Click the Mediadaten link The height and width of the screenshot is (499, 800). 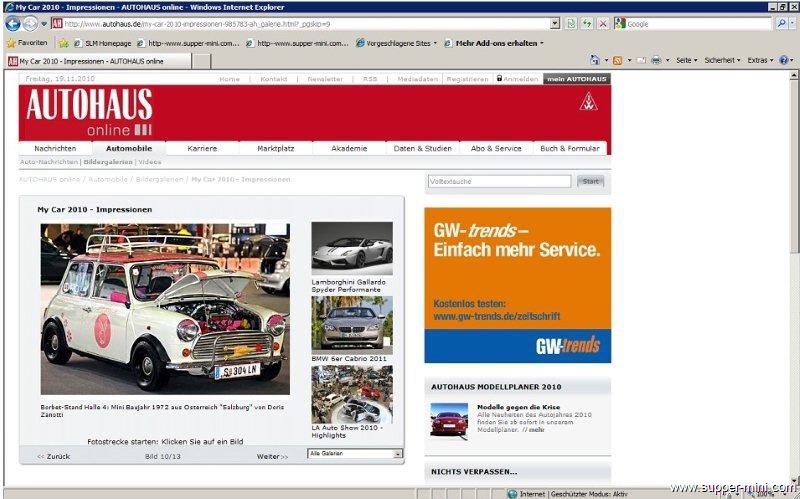(x=417, y=79)
